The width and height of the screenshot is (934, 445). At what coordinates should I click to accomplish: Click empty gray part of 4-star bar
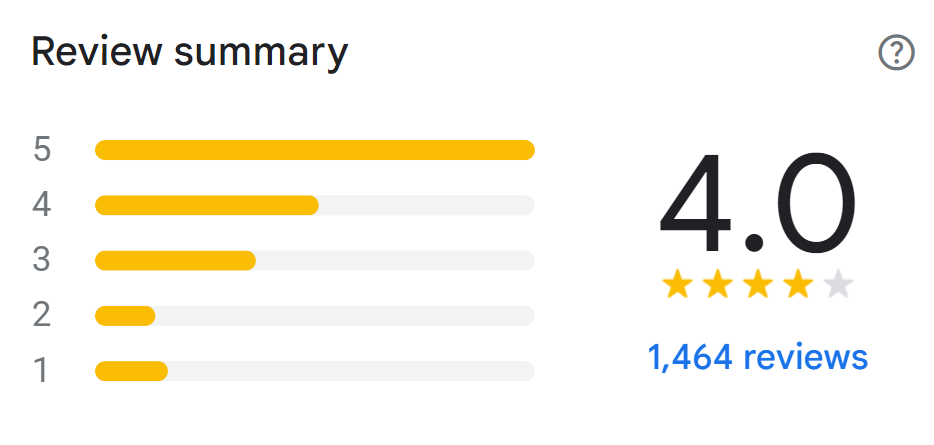click(426, 205)
